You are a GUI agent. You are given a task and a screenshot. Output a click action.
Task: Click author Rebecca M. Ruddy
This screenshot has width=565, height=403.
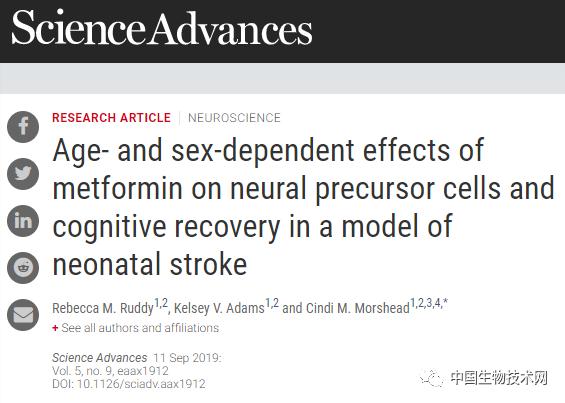[x=103, y=308]
